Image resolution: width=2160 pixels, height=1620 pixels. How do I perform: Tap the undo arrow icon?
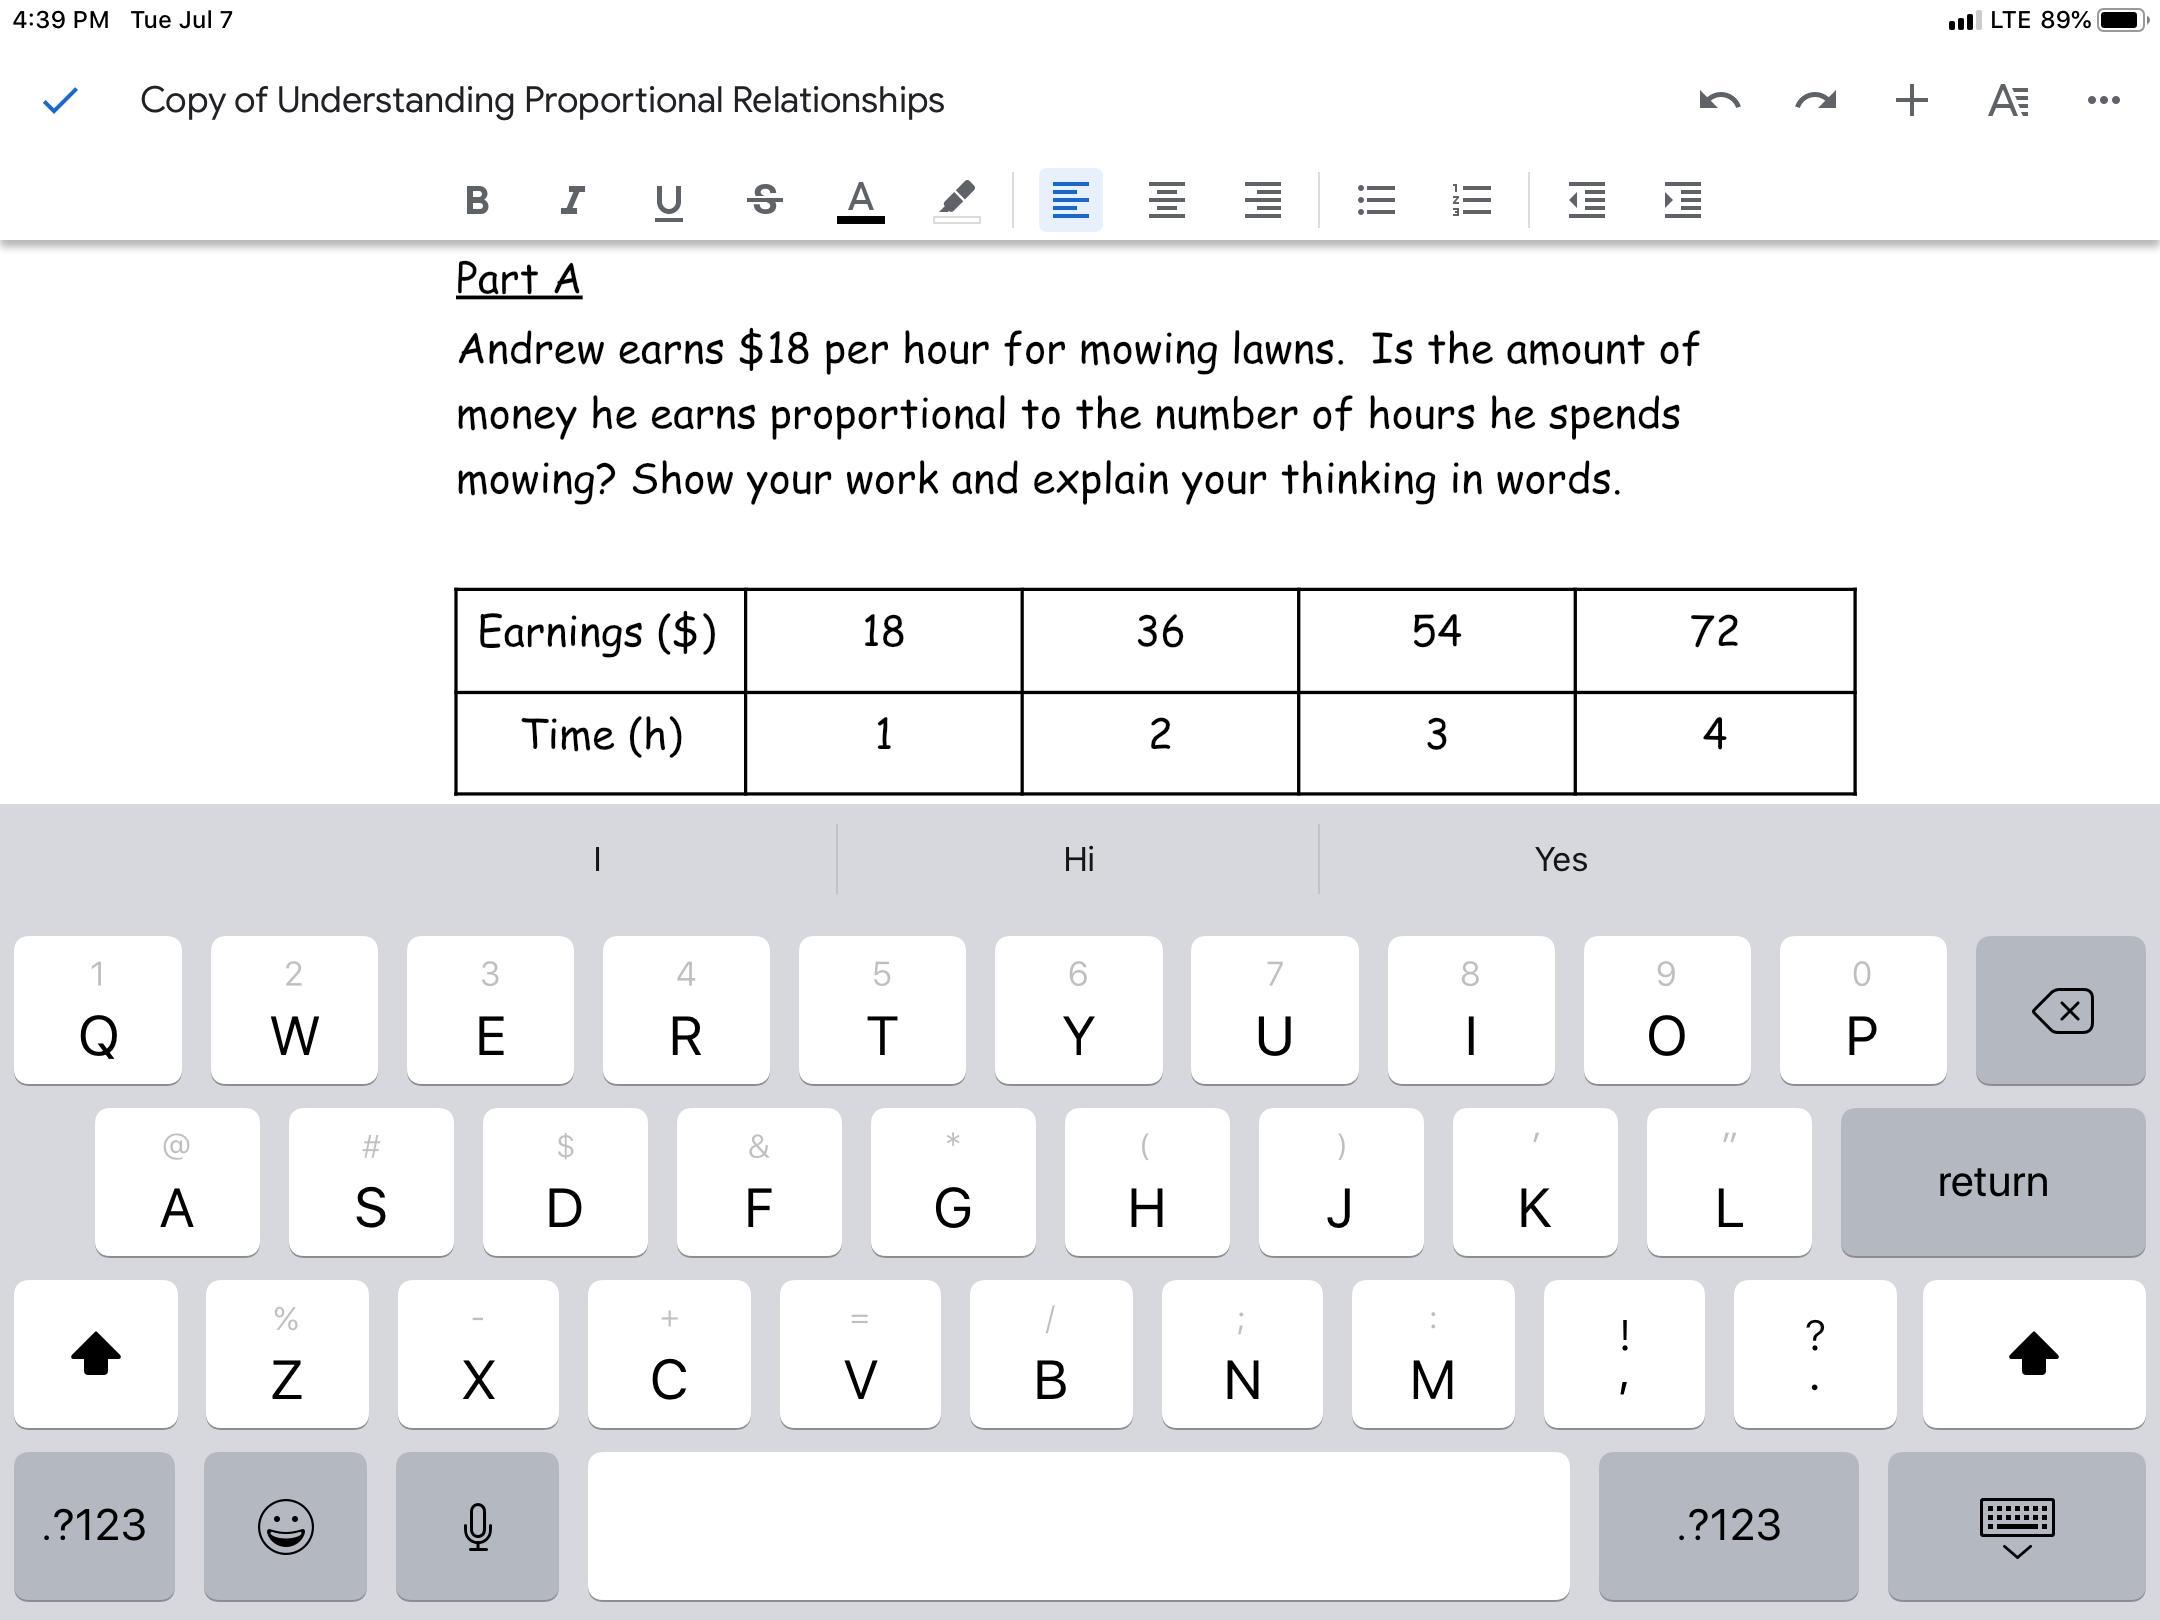coord(1719,100)
